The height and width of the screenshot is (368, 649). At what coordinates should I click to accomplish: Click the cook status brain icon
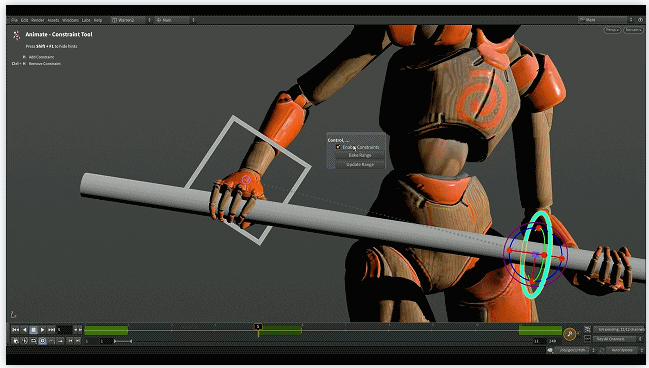click(x=550, y=350)
